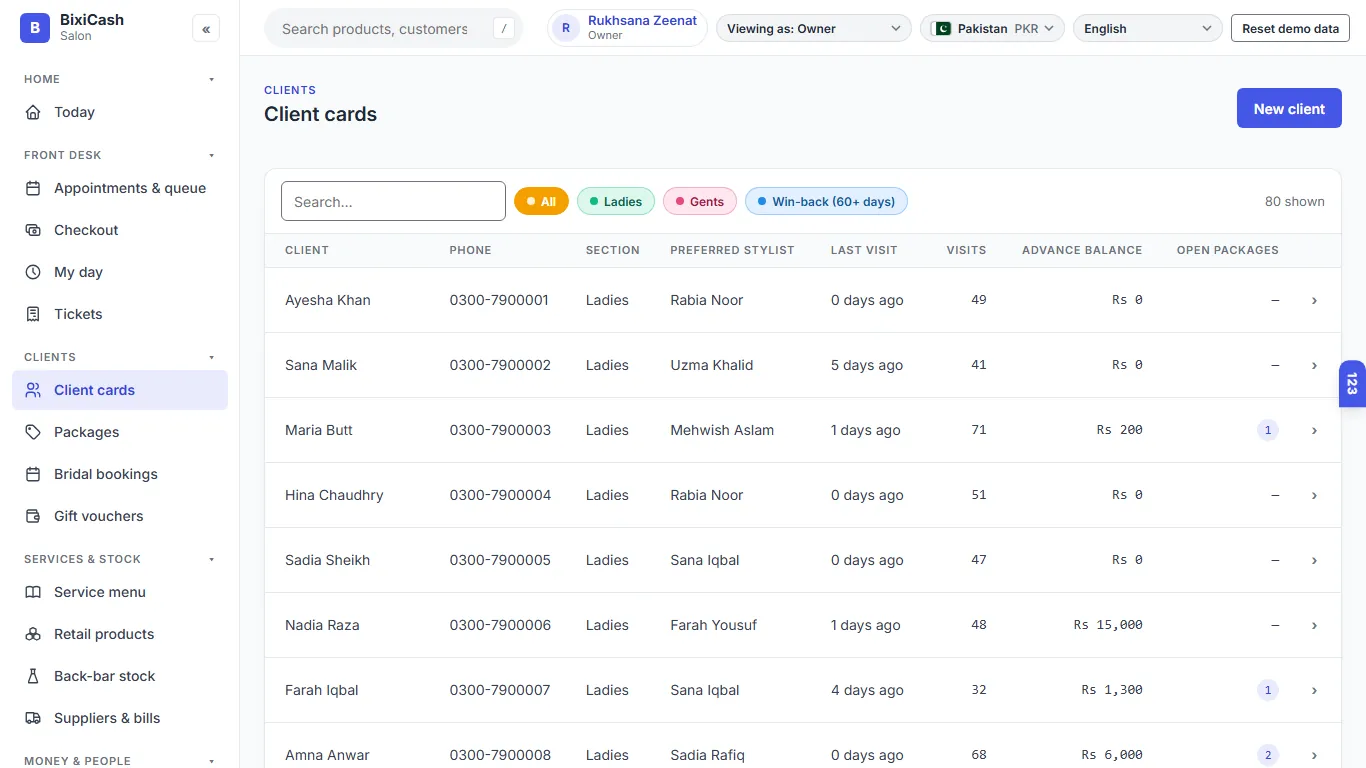
Task: Collapse the sidebar with the chevron button
Action: (x=206, y=29)
